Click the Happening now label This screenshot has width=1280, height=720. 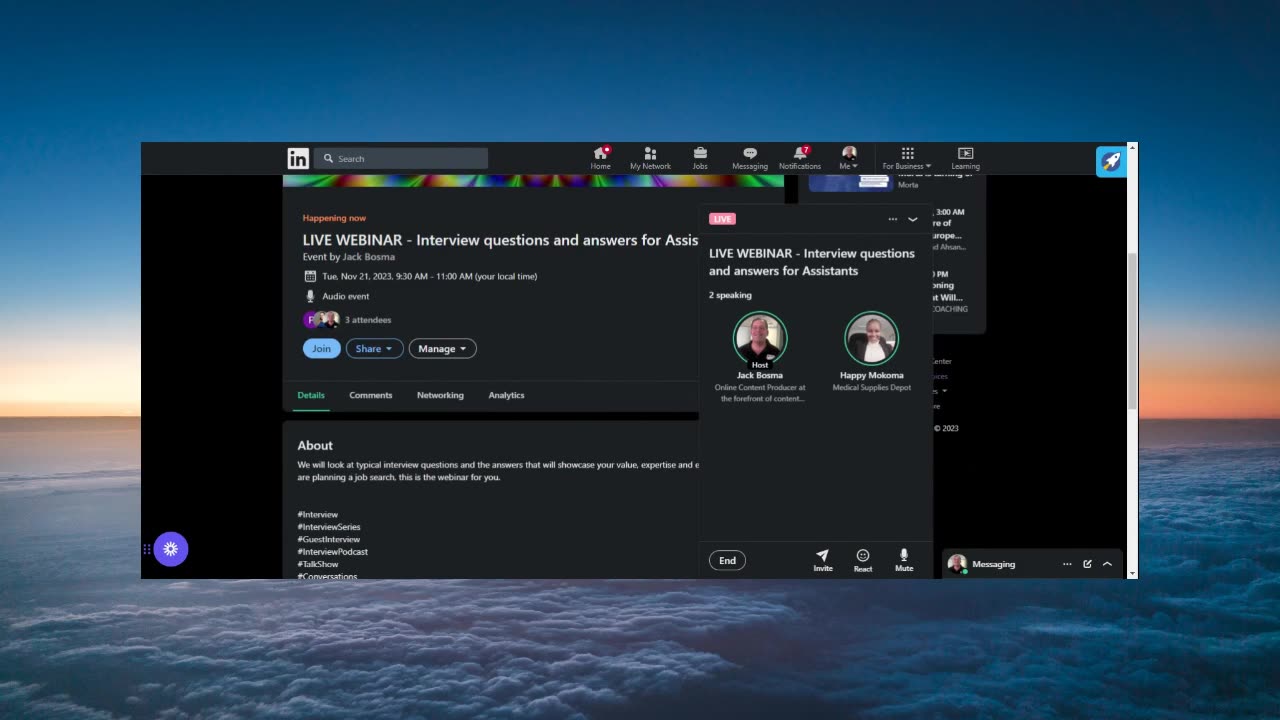(x=334, y=218)
